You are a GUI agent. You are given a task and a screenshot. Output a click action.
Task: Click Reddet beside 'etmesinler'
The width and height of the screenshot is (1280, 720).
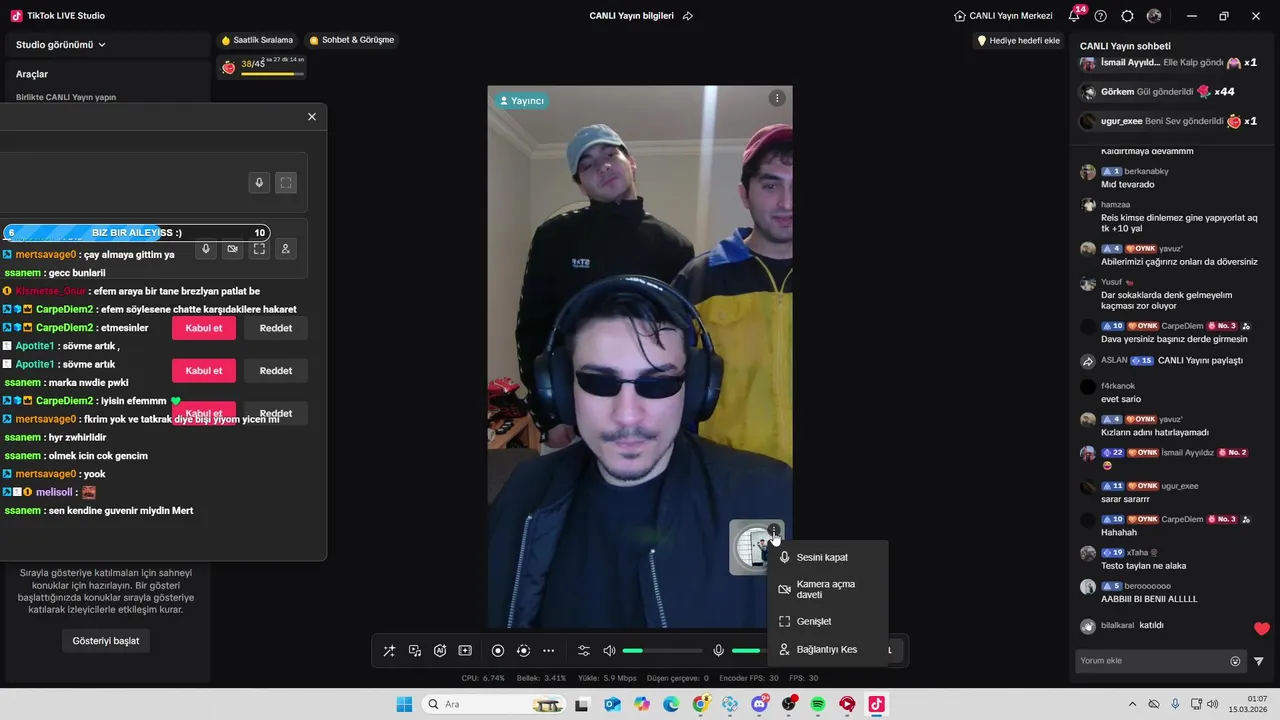pyautogui.click(x=276, y=328)
